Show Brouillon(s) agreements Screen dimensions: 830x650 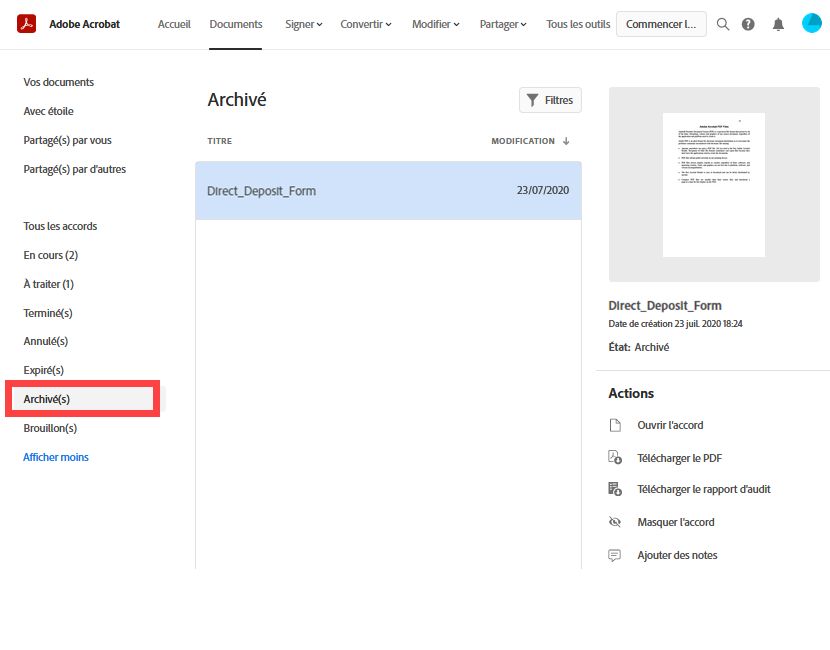pyautogui.click(x=50, y=428)
